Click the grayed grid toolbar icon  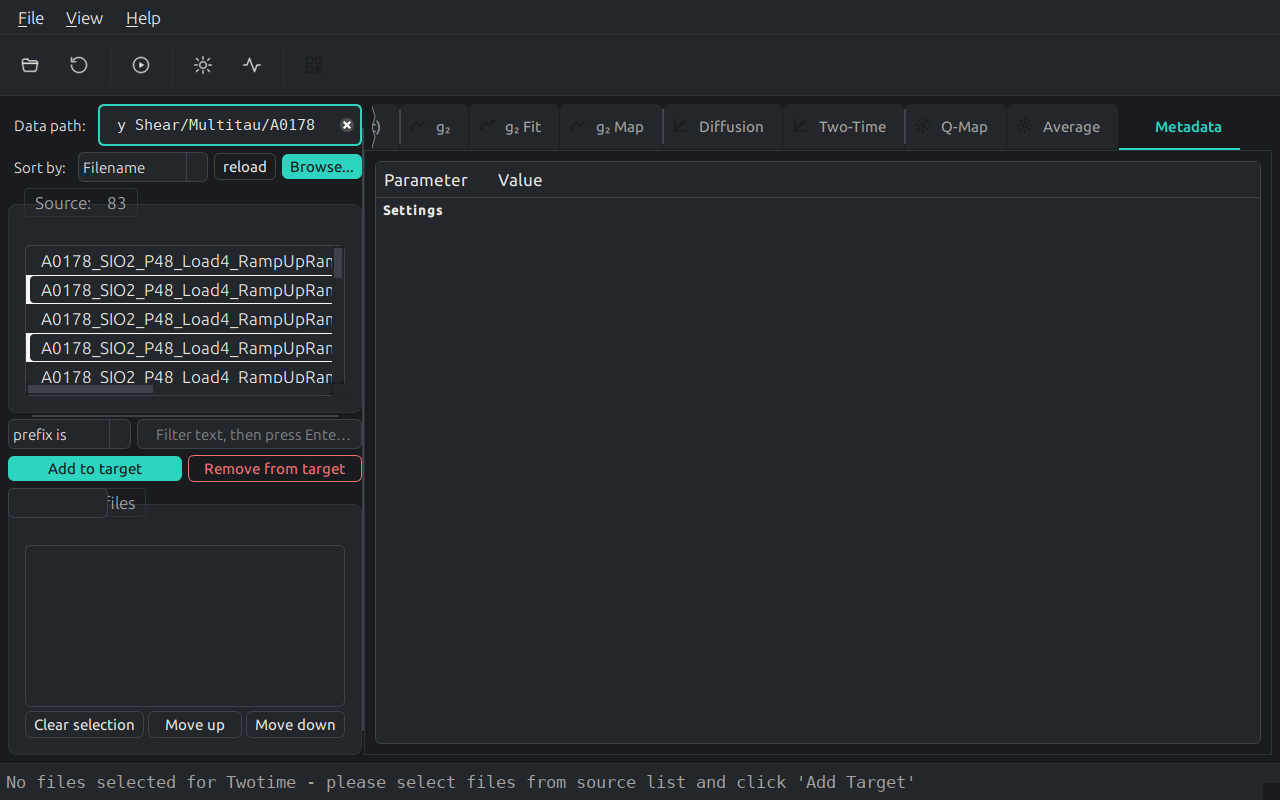pos(314,65)
